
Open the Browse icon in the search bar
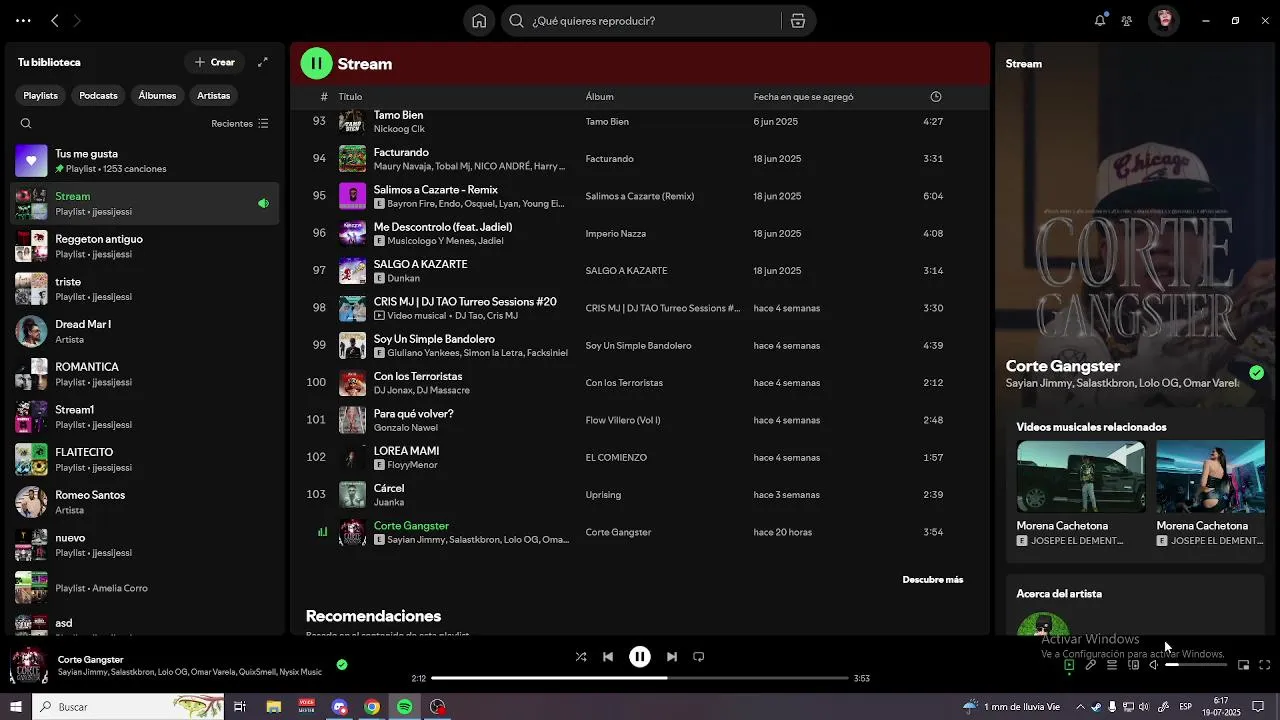798,21
